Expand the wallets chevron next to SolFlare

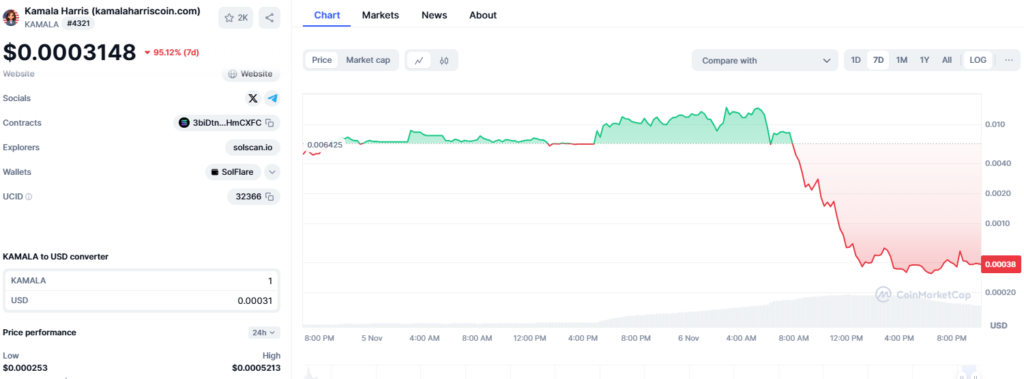click(x=272, y=173)
